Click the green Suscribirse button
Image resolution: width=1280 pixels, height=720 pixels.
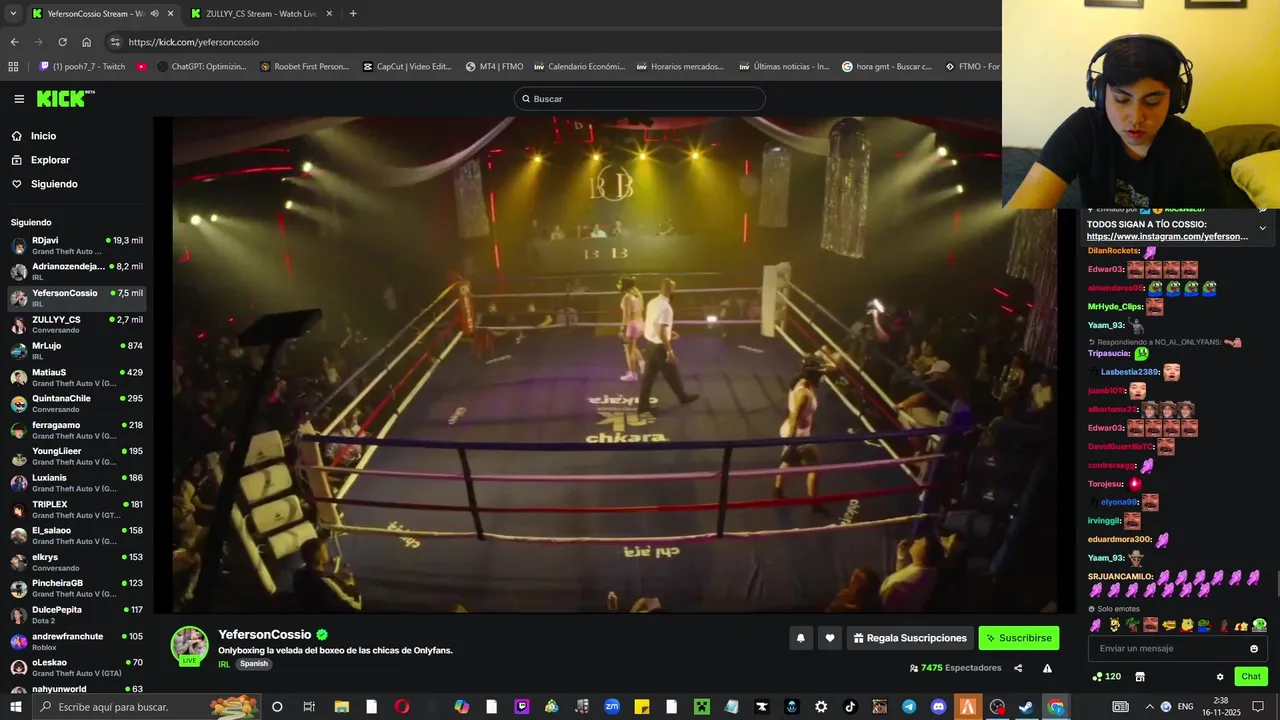(1019, 638)
